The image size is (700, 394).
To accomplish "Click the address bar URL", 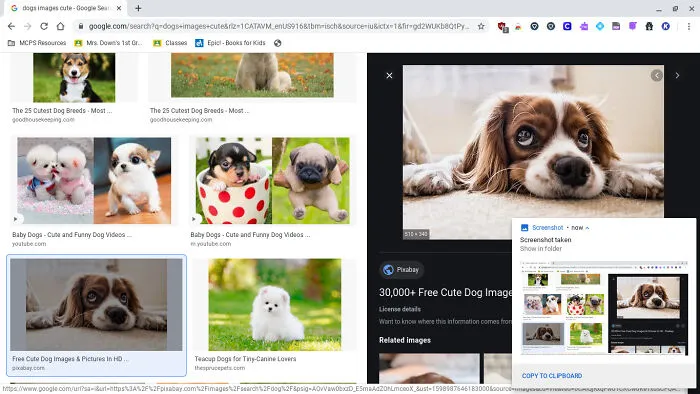I will pyautogui.click(x=279, y=26).
